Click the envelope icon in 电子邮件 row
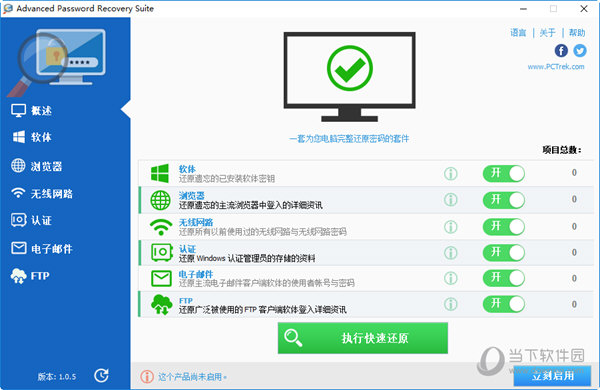The width and height of the screenshot is (600, 390). 161,279
